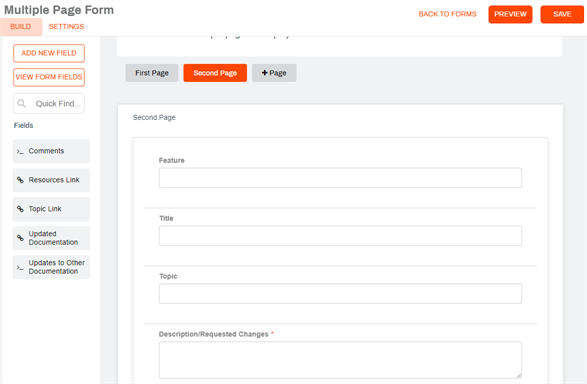587x384 pixels.
Task: Go to the First Page tab
Action: tap(152, 73)
